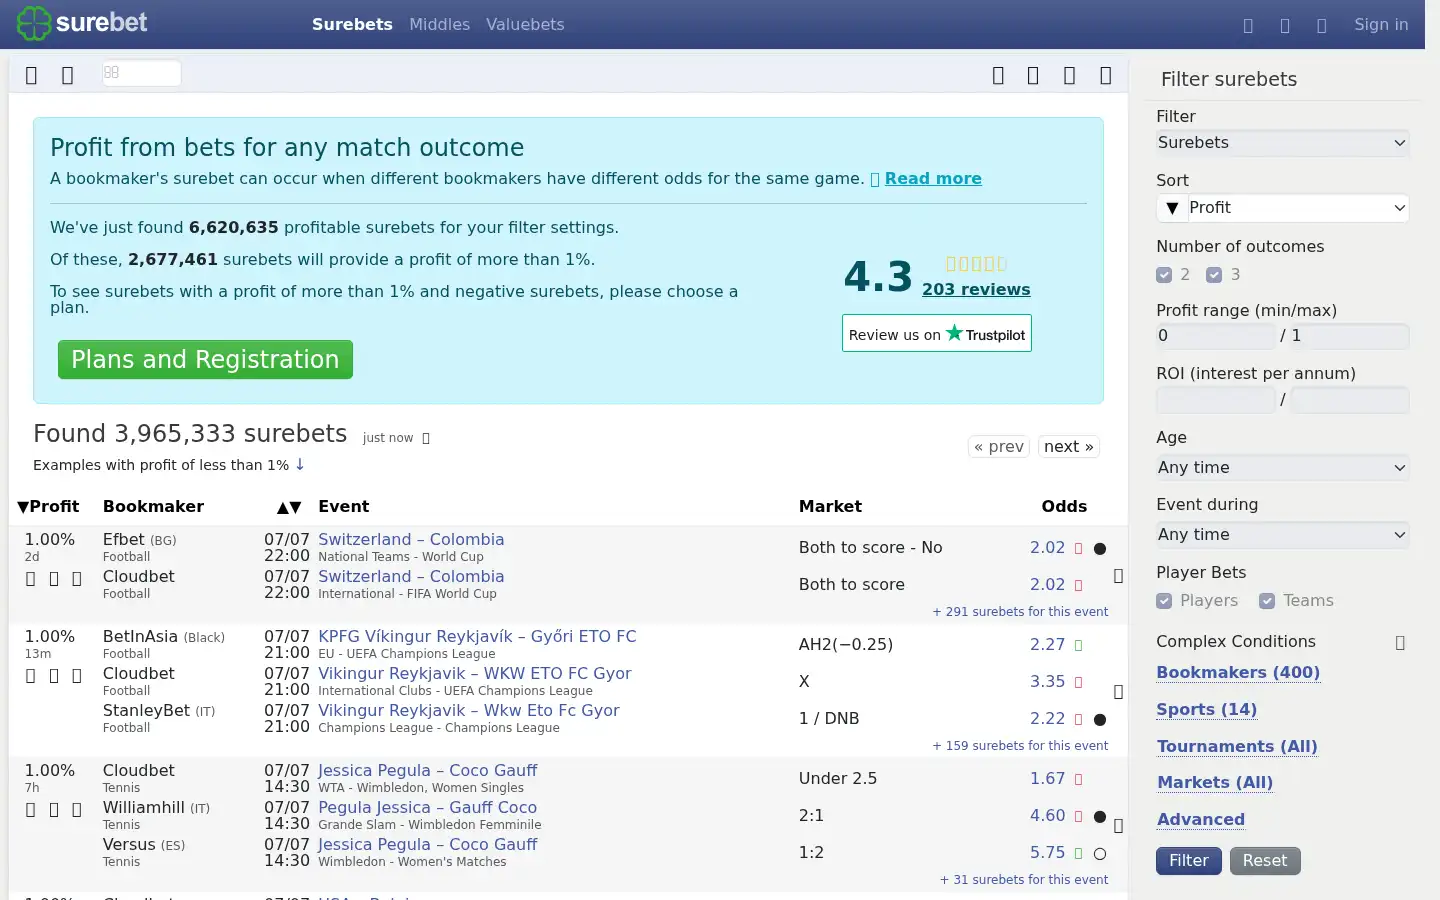Go to next page of surebets
Viewport: 1440px width, 900px height.
(x=1068, y=447)
